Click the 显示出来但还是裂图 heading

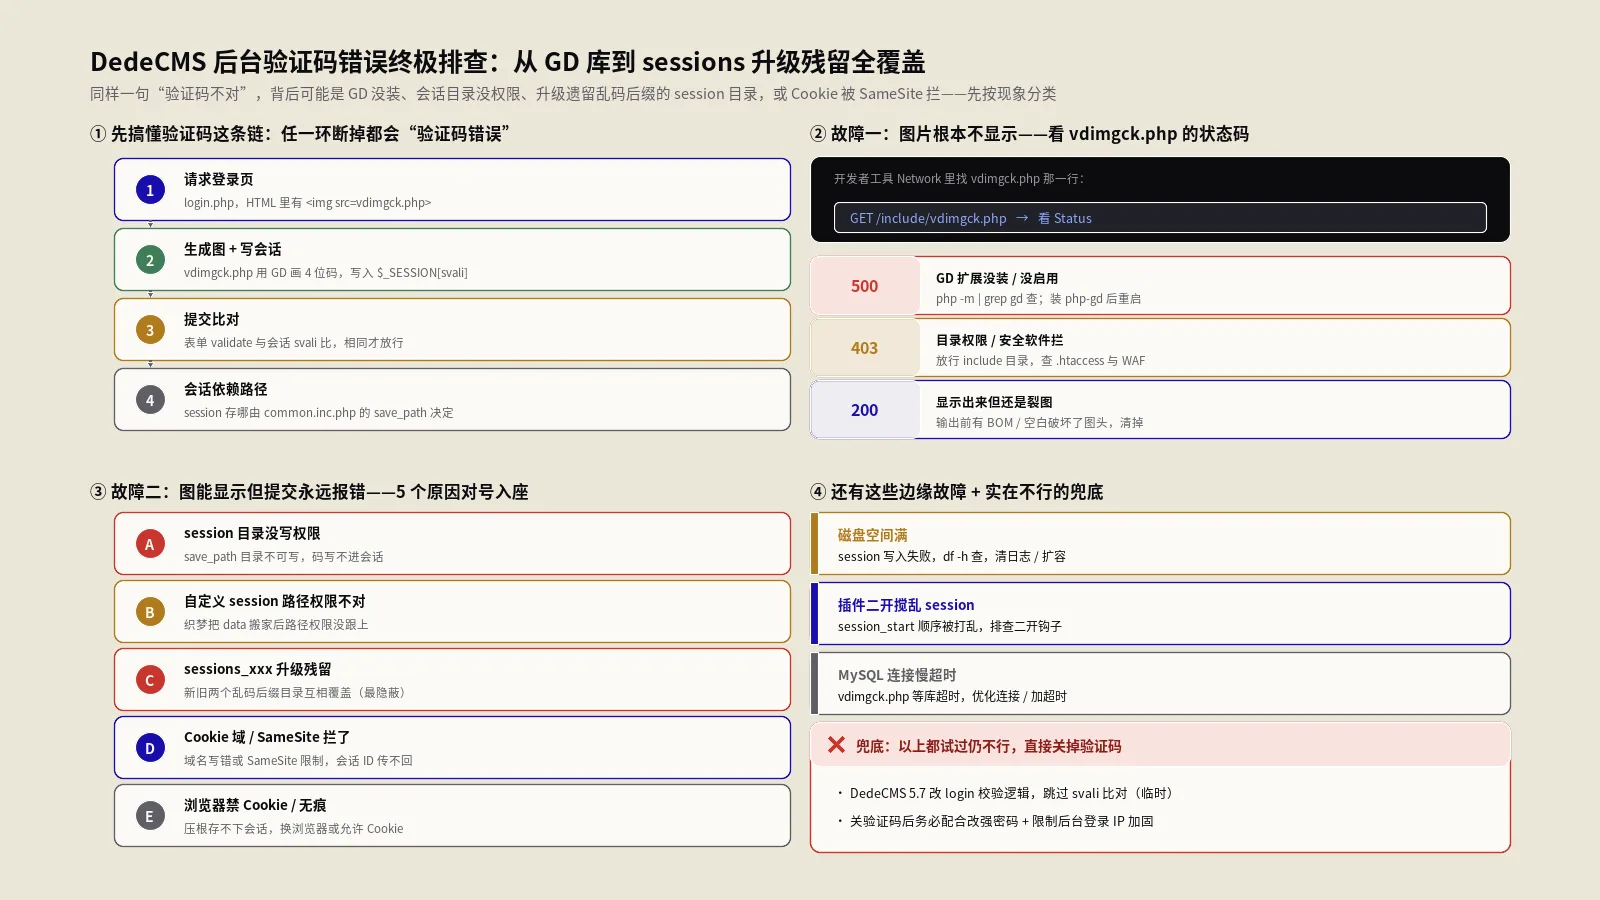[994, 402]
